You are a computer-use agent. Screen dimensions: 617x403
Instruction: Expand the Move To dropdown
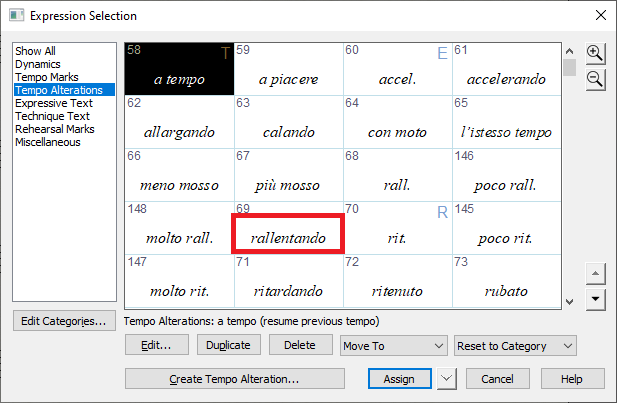point(392,345)
